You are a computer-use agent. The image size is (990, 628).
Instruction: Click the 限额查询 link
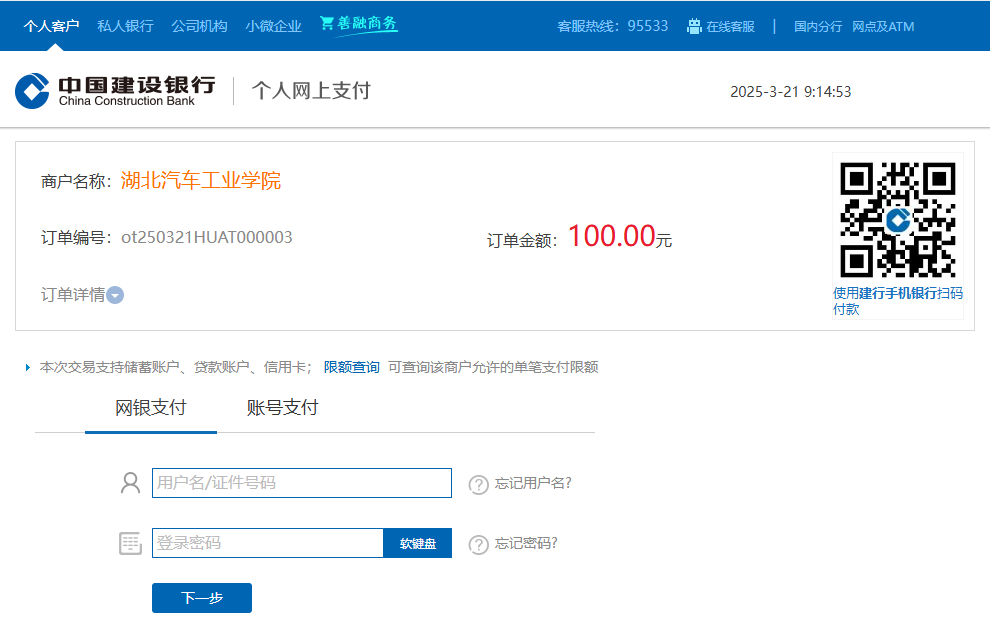352,367
